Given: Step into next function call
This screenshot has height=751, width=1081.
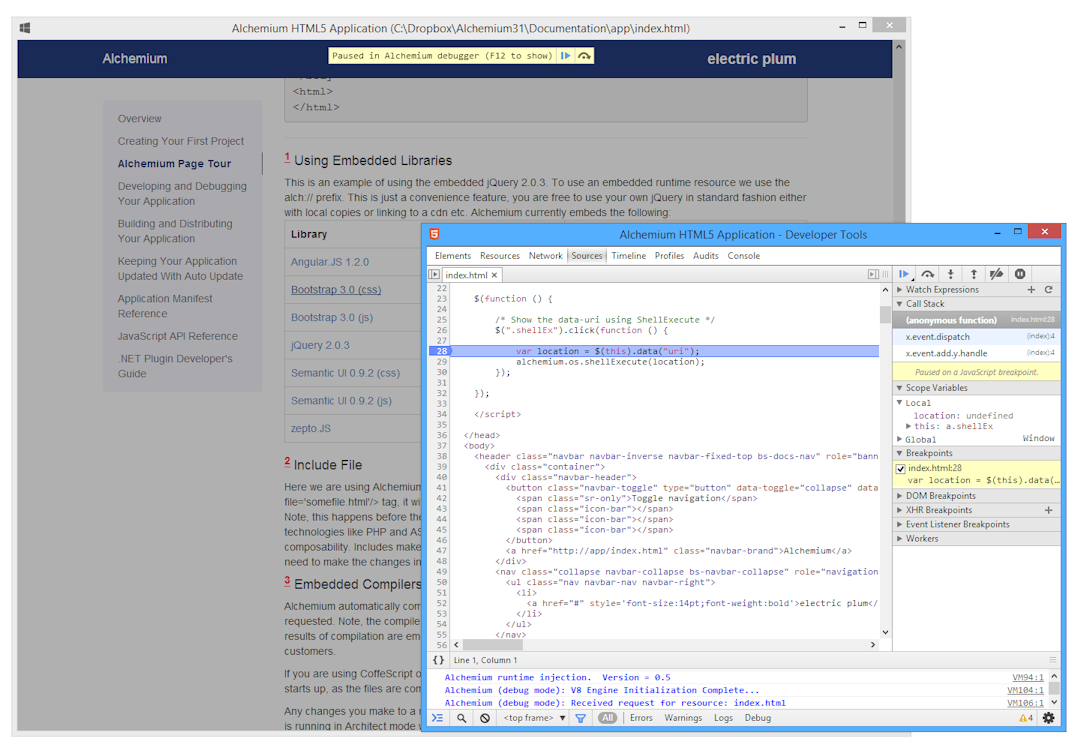Looking at the screenshot, I should (x=951, y=274).
